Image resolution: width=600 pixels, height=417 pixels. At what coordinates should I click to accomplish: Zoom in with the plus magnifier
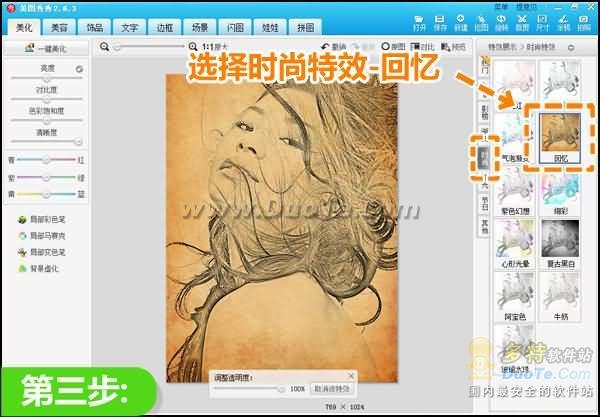[x=193, y=47]
